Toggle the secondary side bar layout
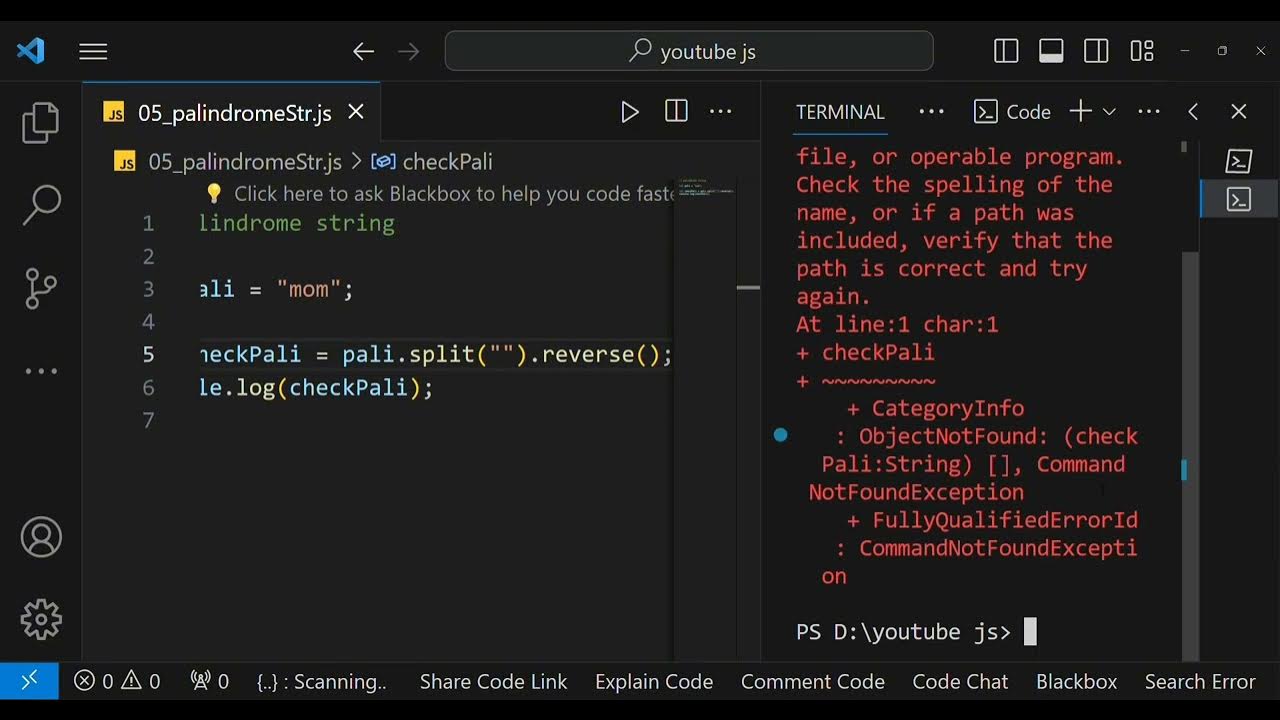Screen dimensions: 1280x720 1096,51
